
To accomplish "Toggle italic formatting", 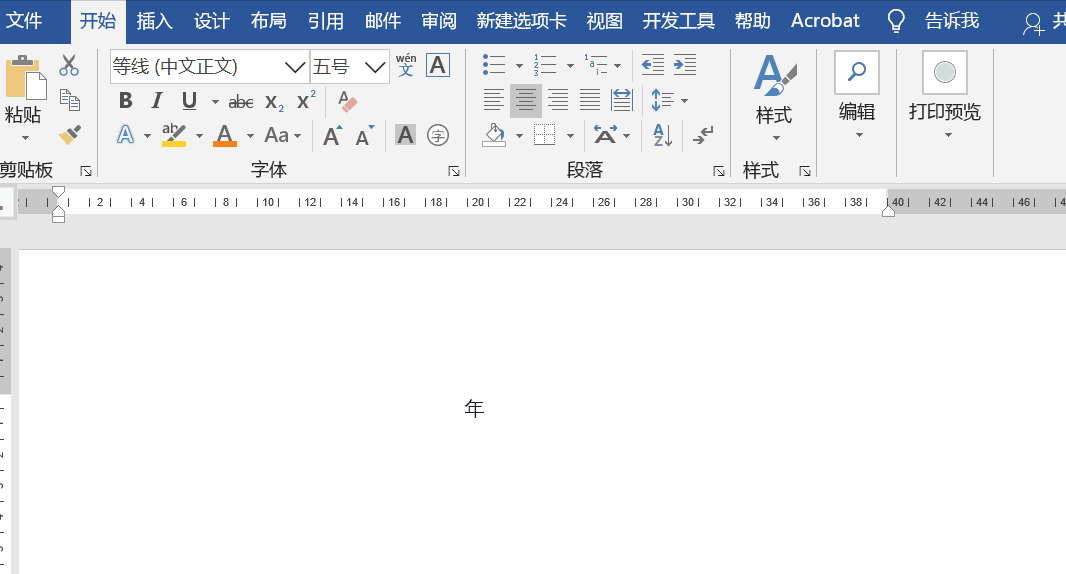I will pyautogui.click(x=157, y=101).
